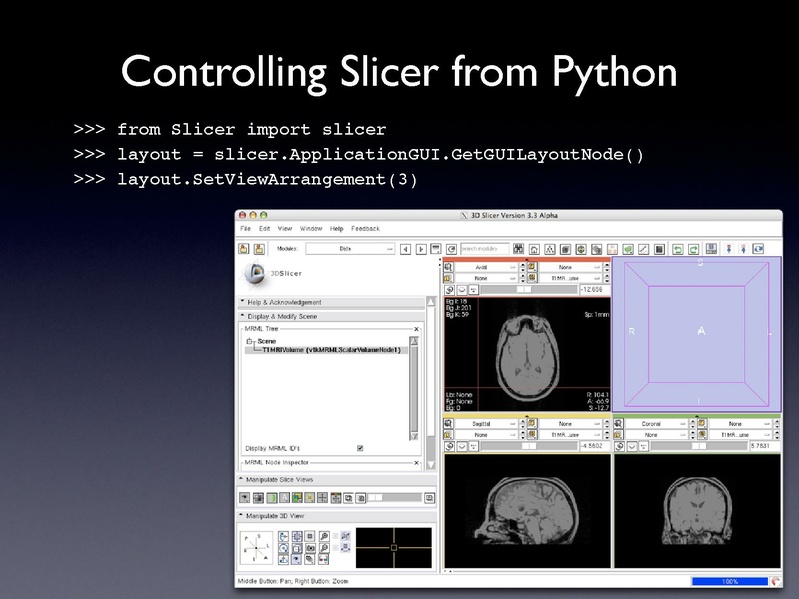The width and height of the screenshot is (799, 599).
Task: Click the Home module icon
Action: coord(534,249)
